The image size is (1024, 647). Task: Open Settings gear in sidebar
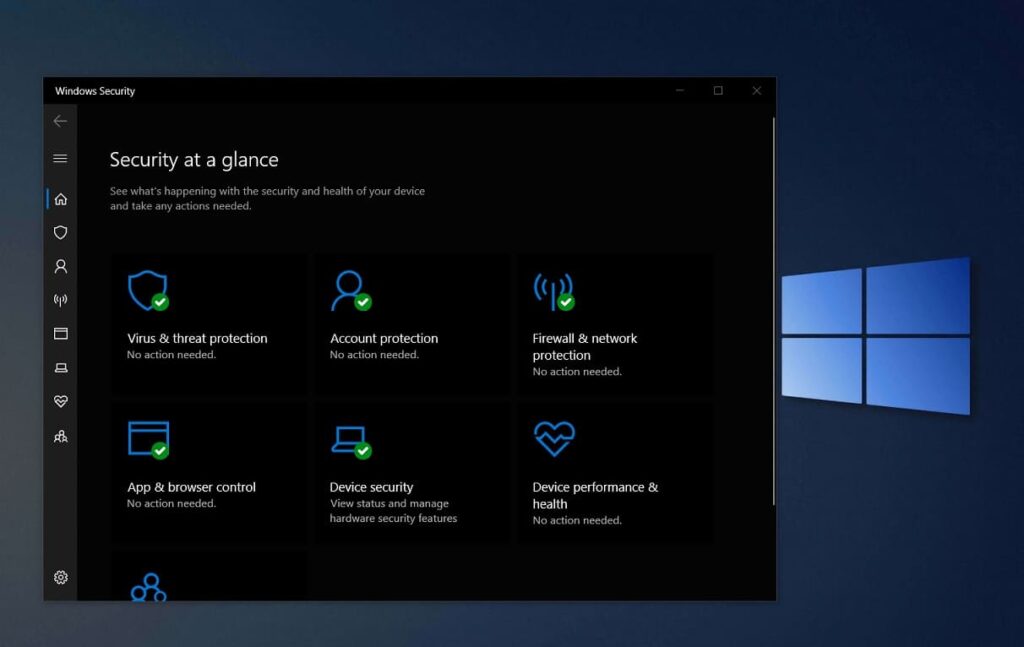pos(61,577)
